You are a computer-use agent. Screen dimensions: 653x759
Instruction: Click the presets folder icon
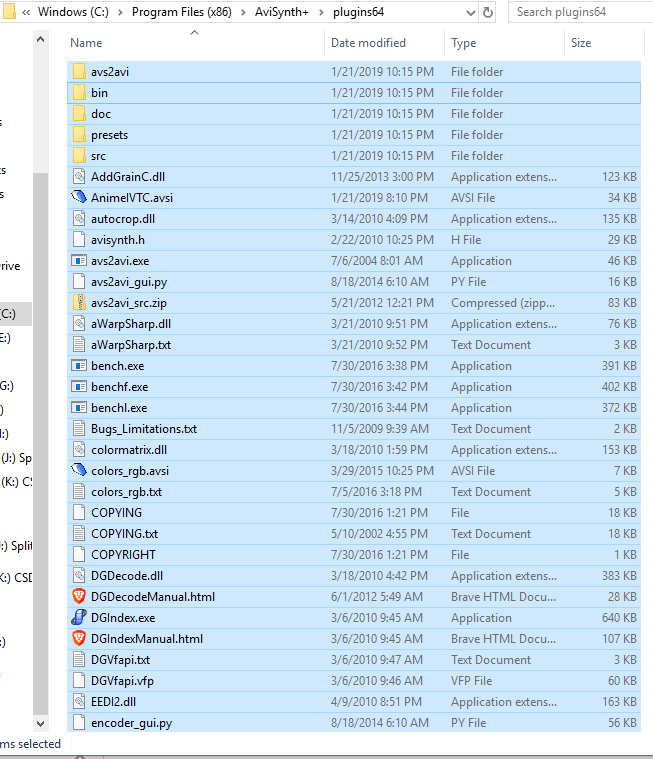pyautogui.click(x=79, y=135)
